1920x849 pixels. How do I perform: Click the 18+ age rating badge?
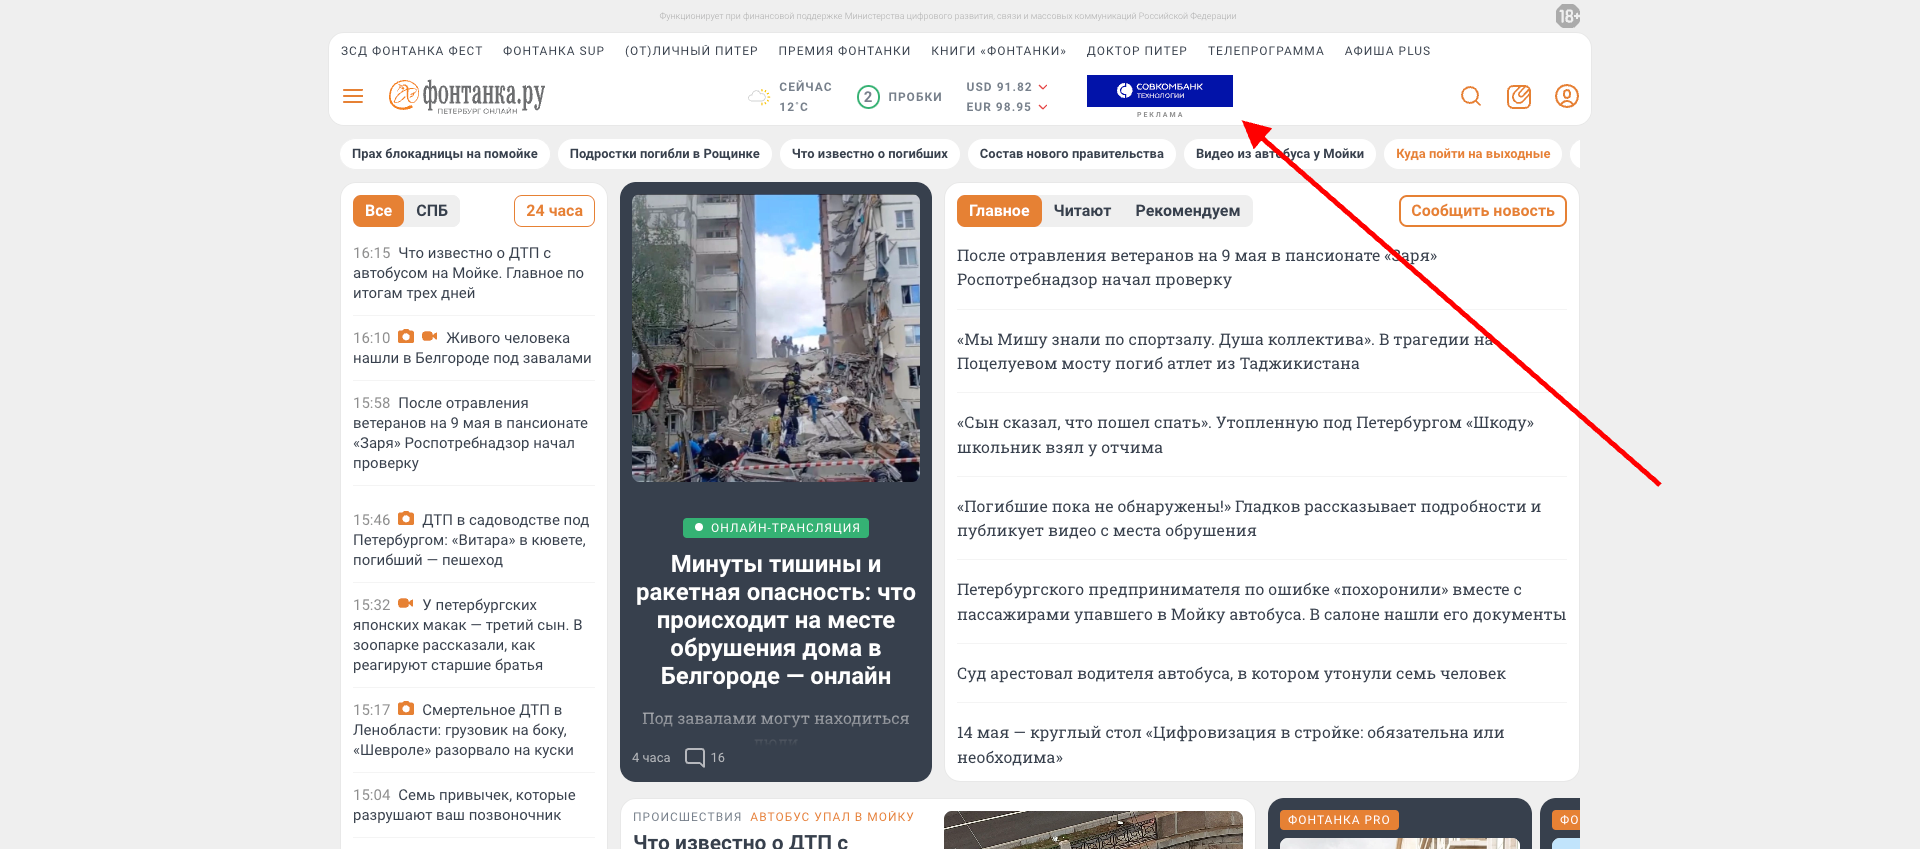click(1568, 16)
